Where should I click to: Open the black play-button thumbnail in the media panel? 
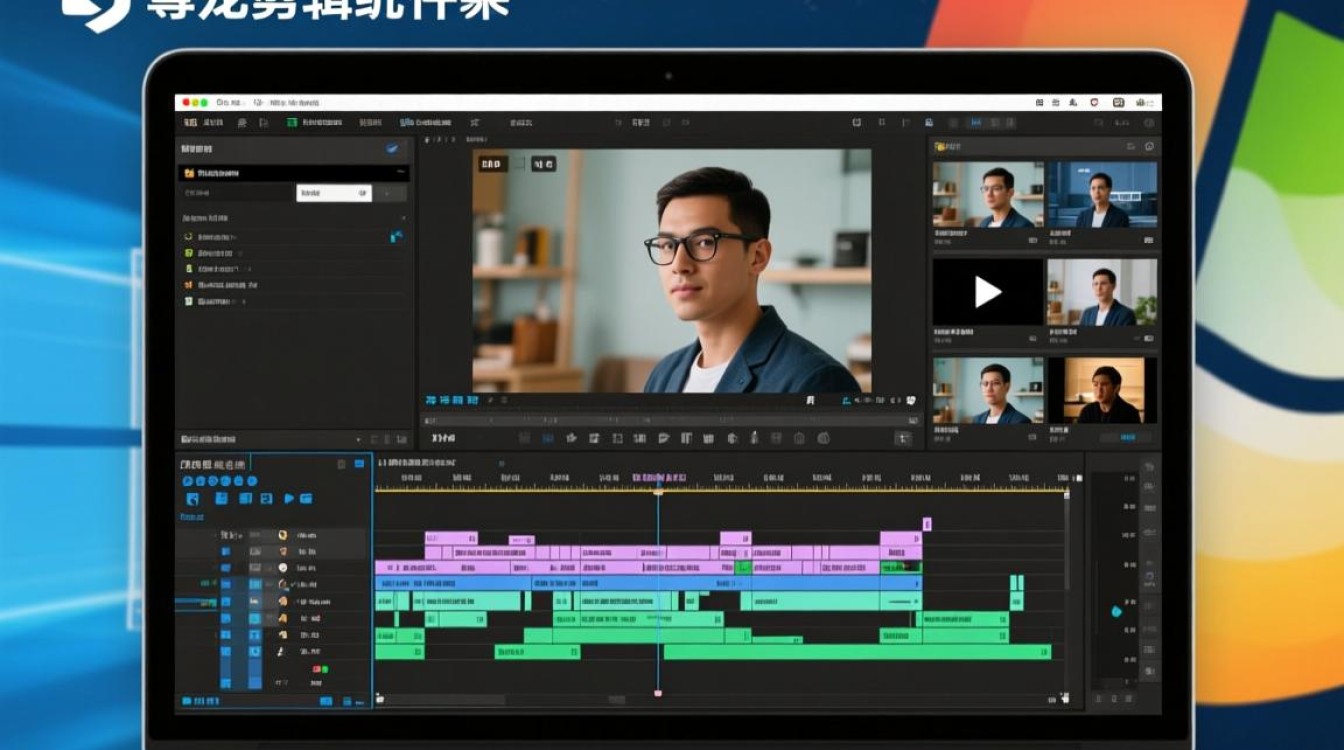point(988,292)
